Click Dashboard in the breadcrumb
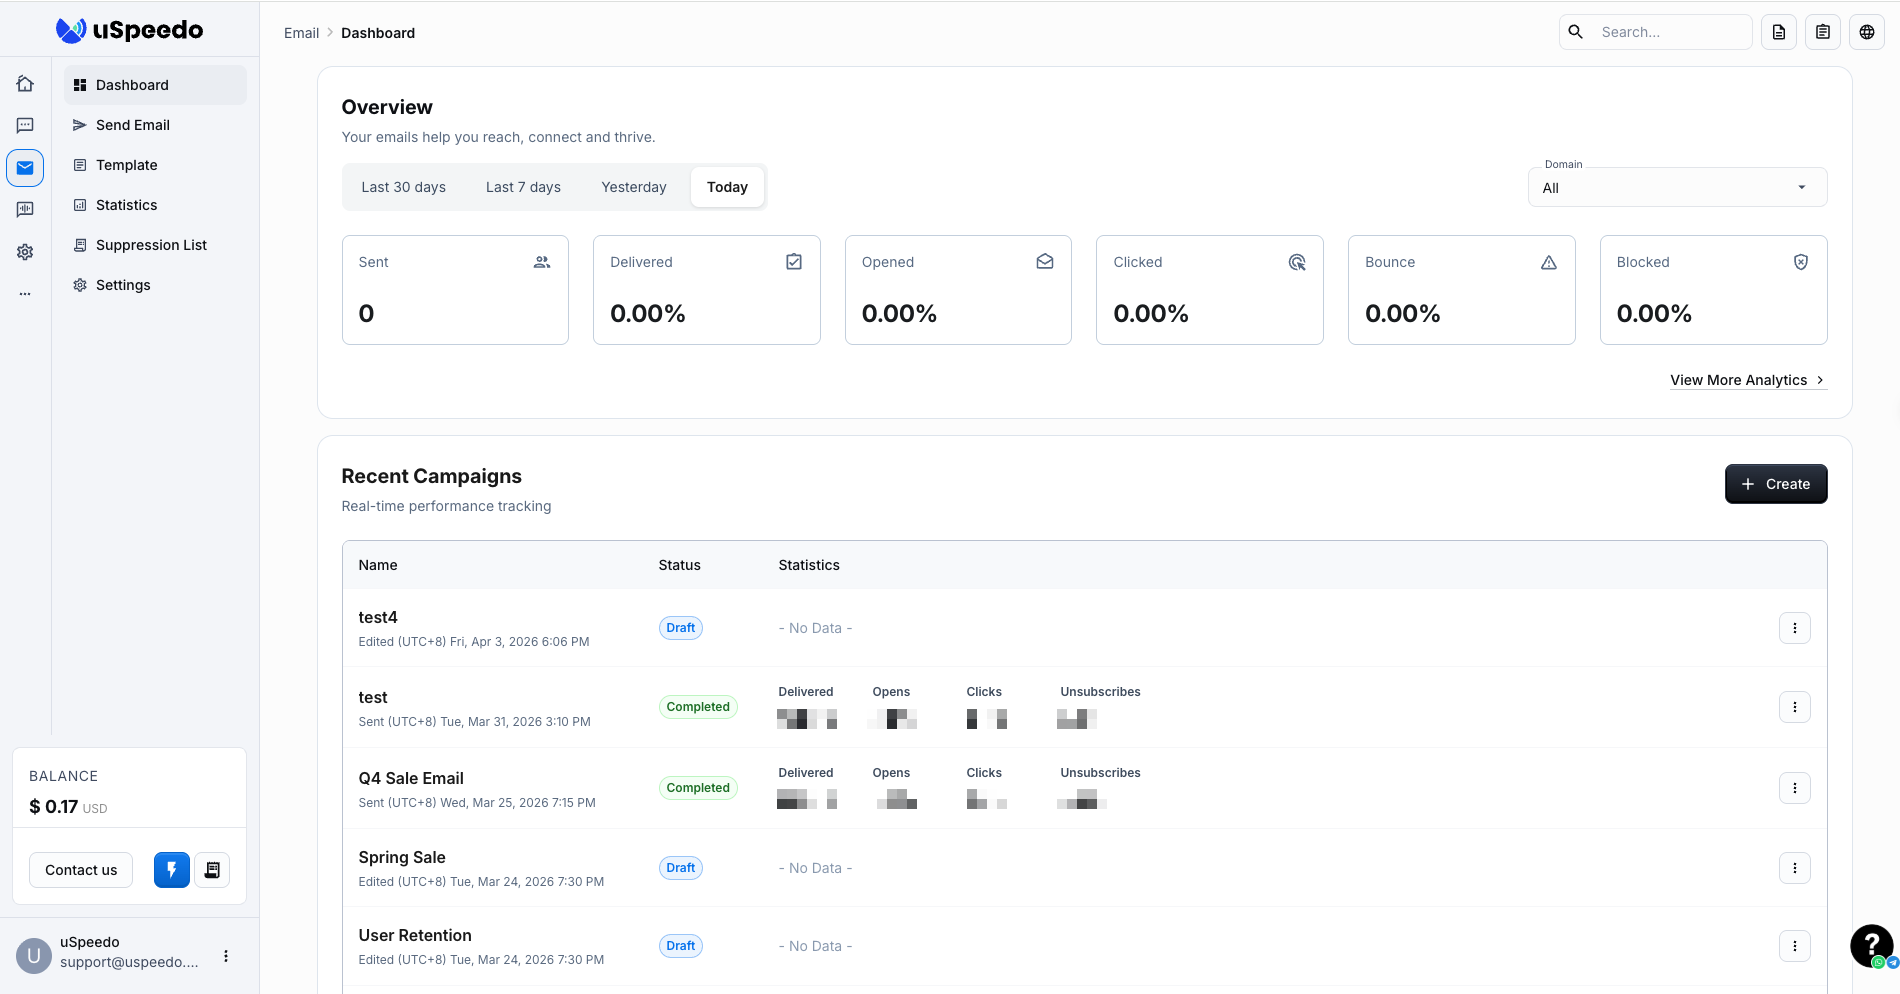The image size is (1900, 994). coord(378,33)
